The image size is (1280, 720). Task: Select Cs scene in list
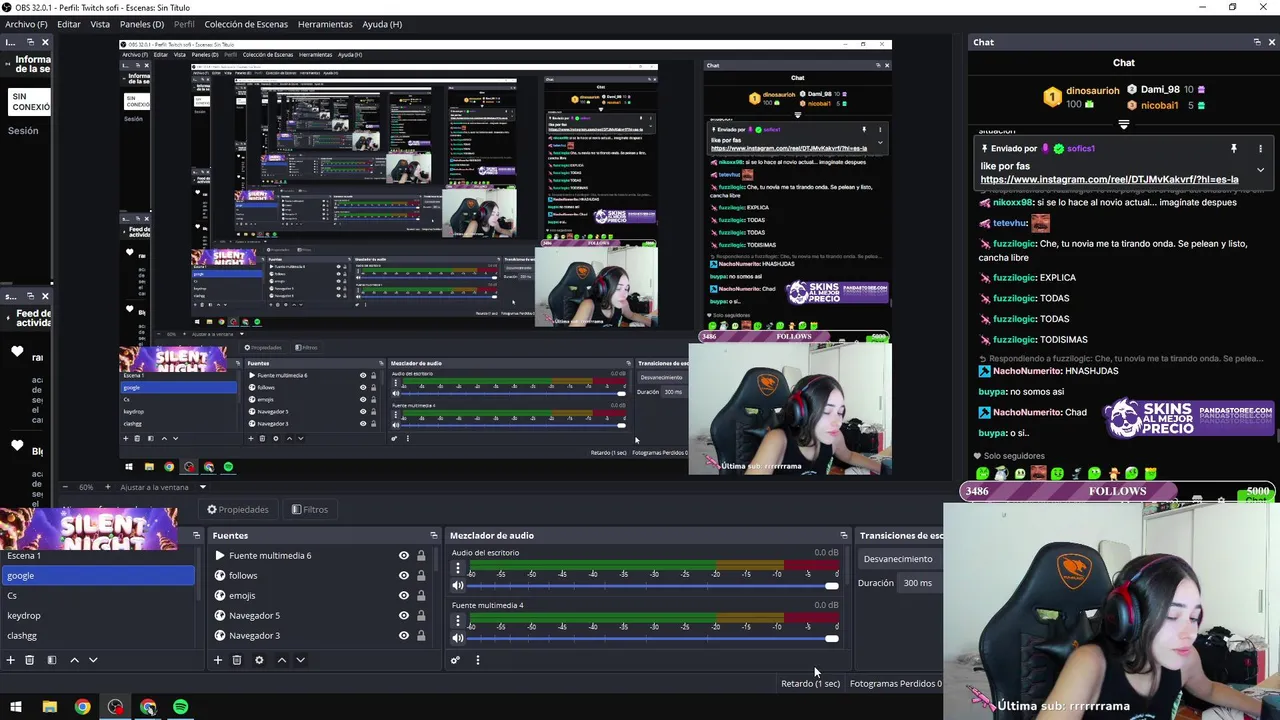[98, 595]
